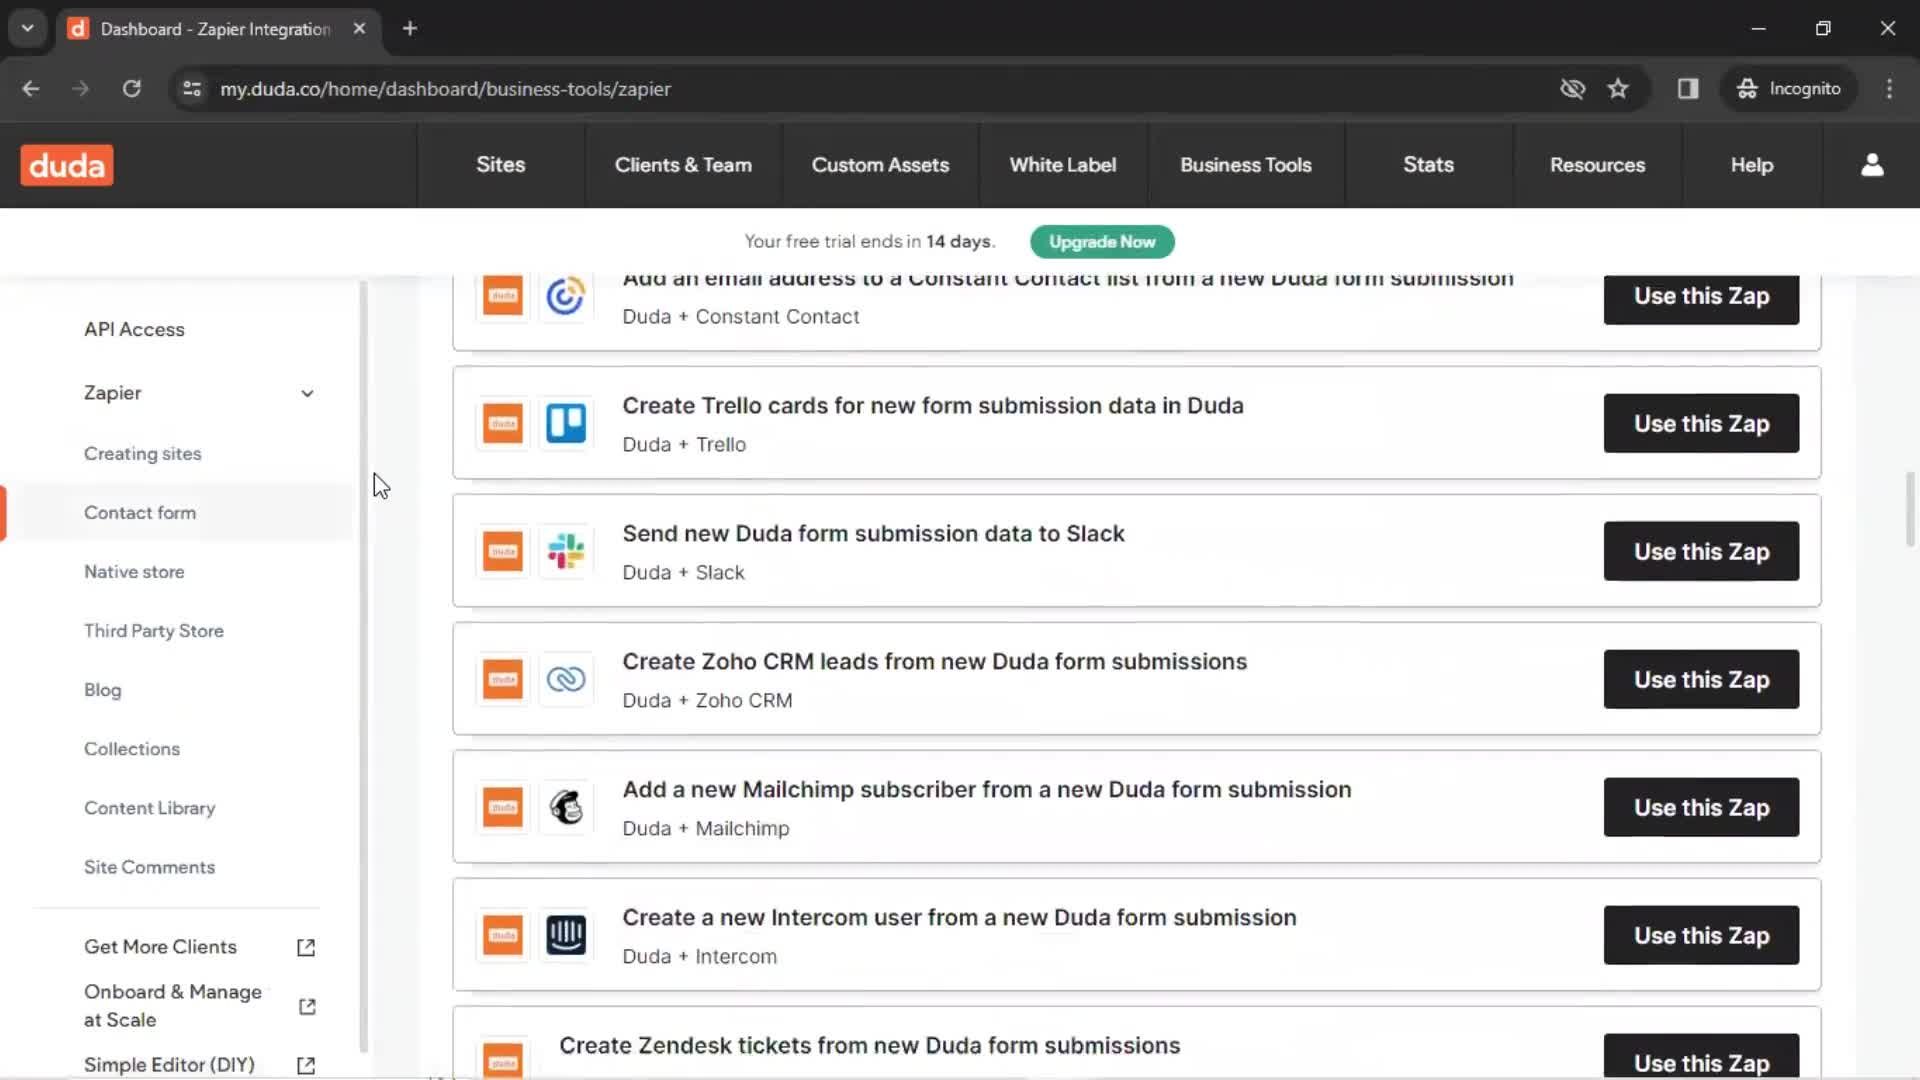Use this Zap for Slack
This screenshot has width=1920, height=1080.
[1701, 551]
